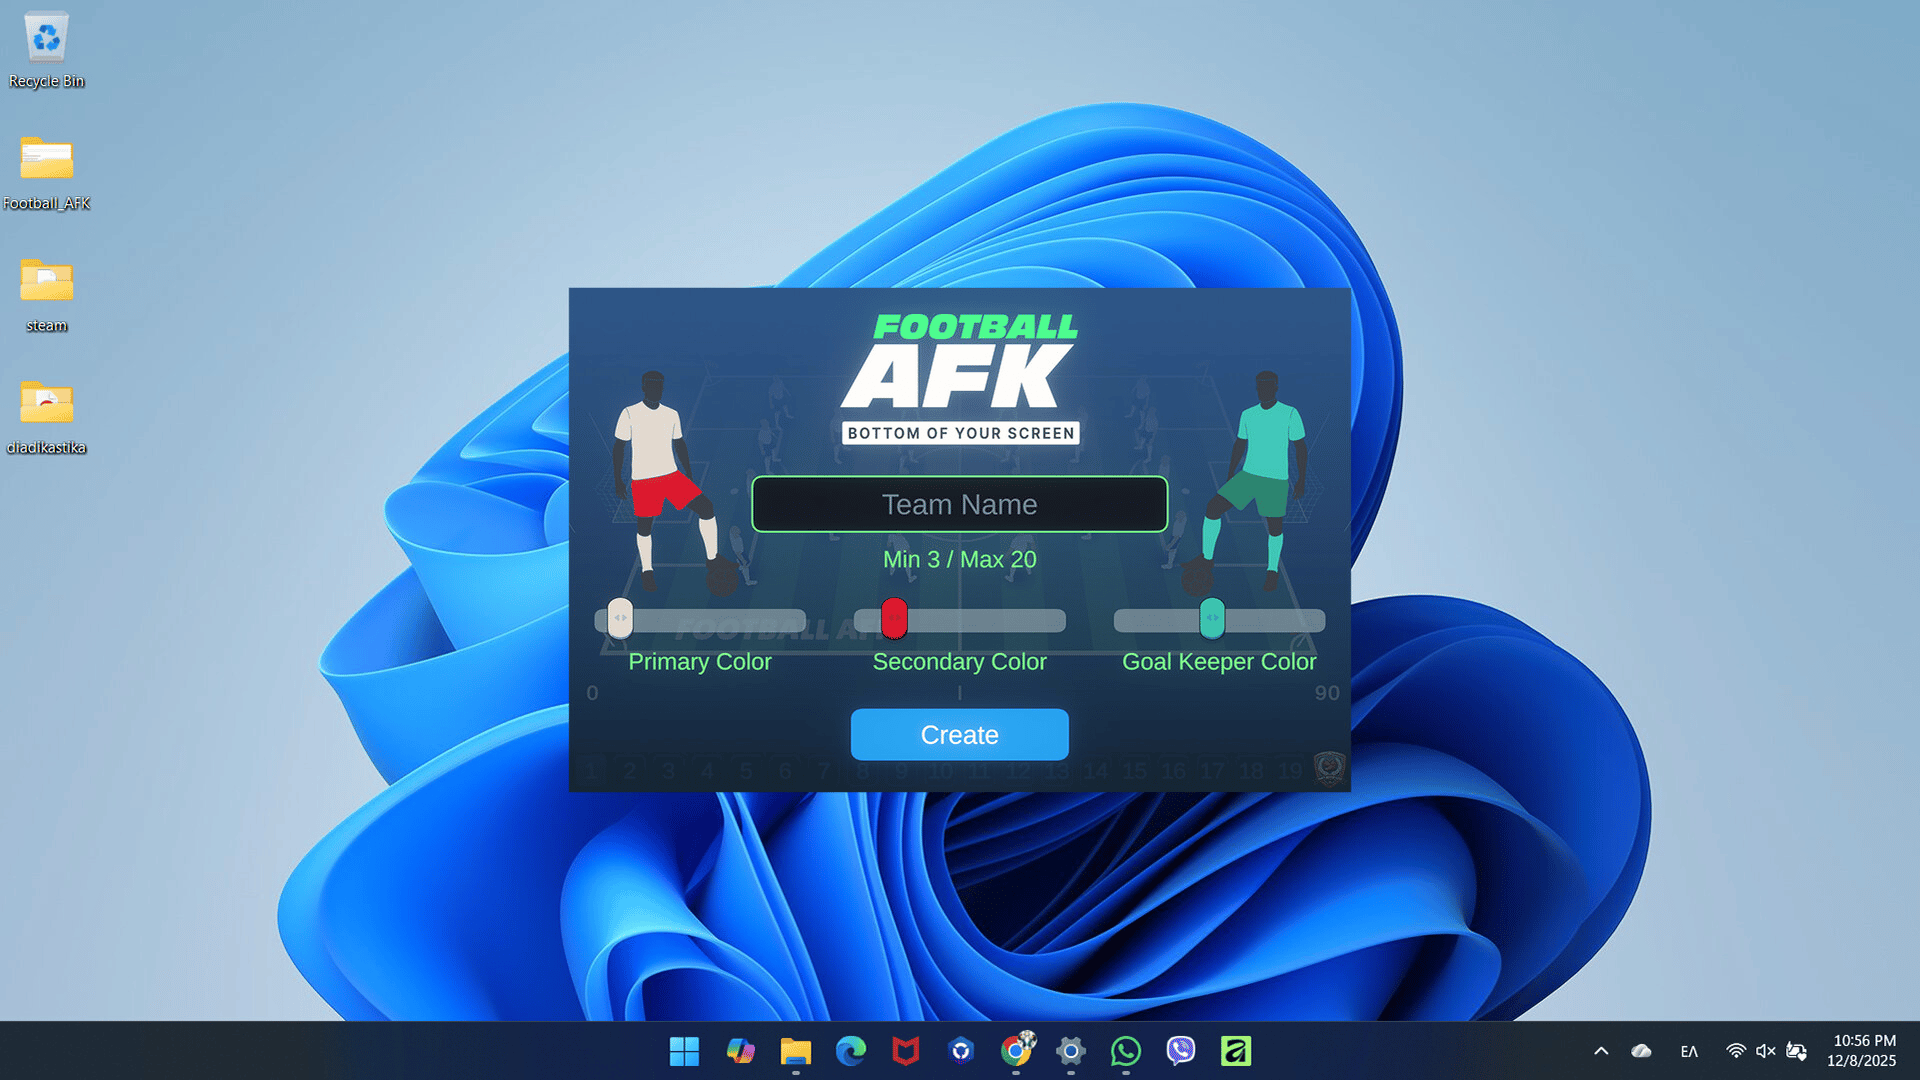
Task: Open the steam folder on desktop
Action: pyautogui.click(x=46, y=282)
